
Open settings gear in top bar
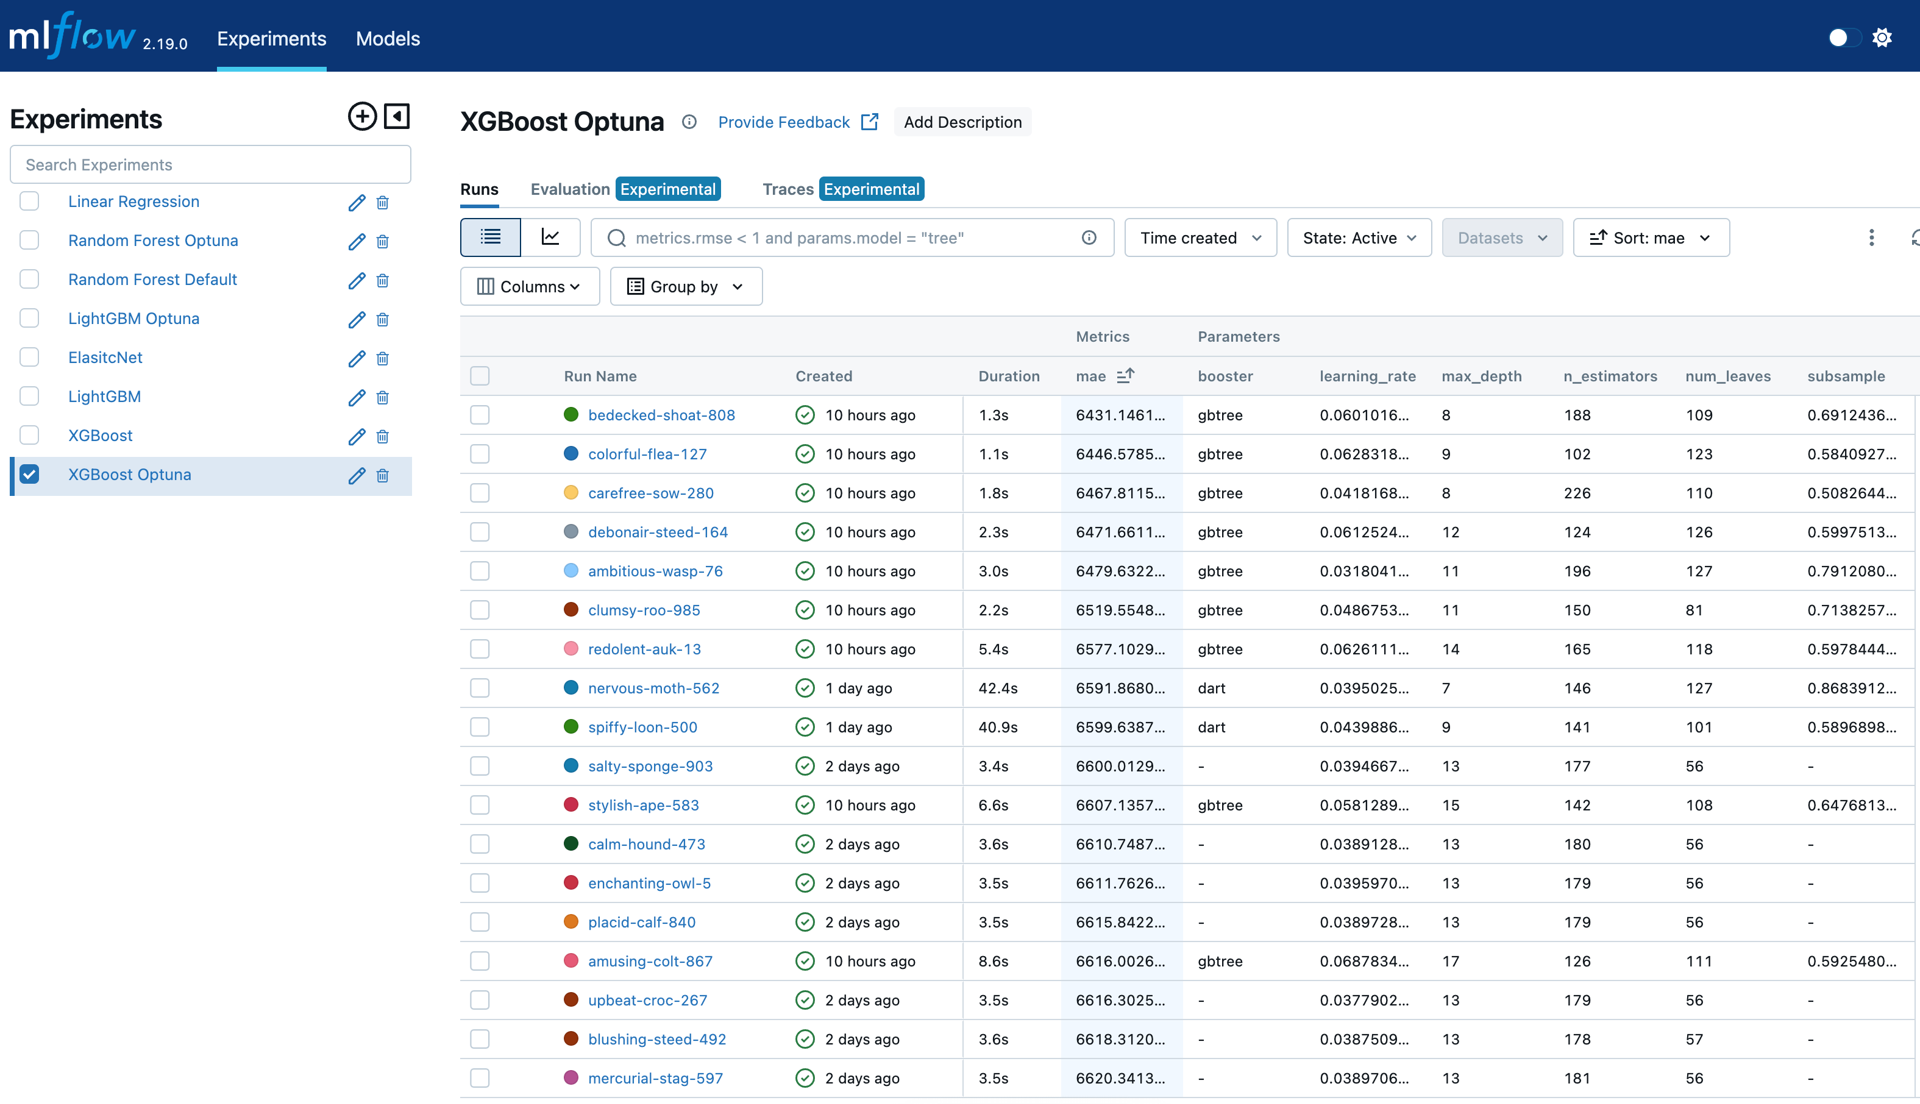pos(1882,38)
